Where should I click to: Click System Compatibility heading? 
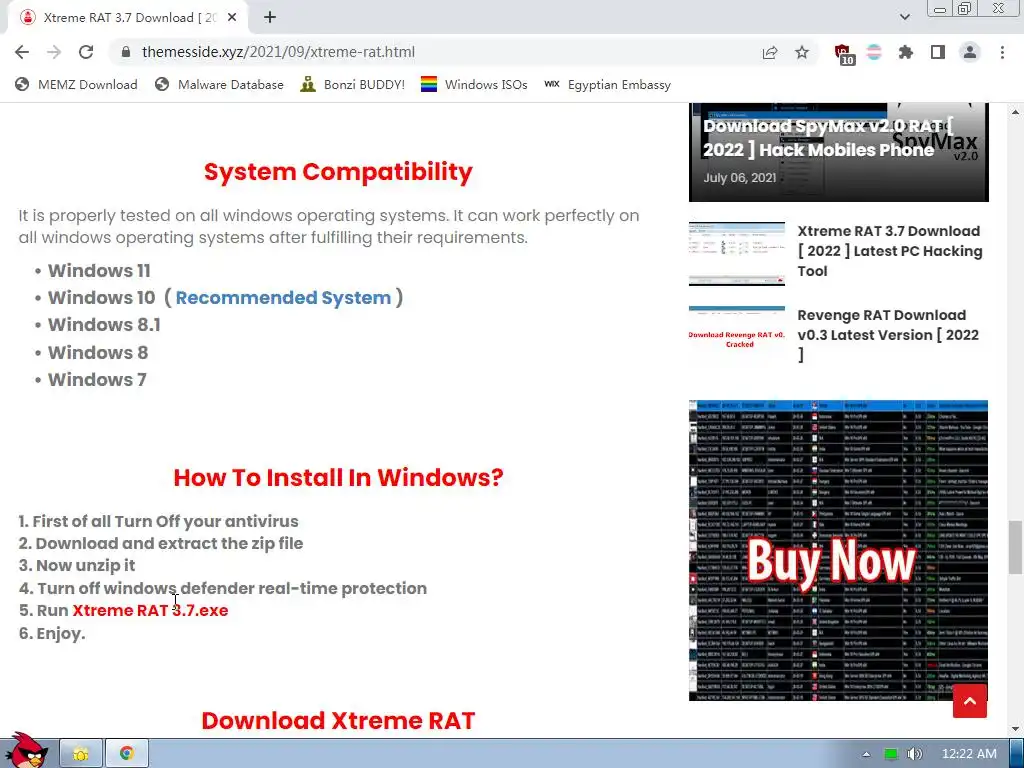click(x=338, y=172)
